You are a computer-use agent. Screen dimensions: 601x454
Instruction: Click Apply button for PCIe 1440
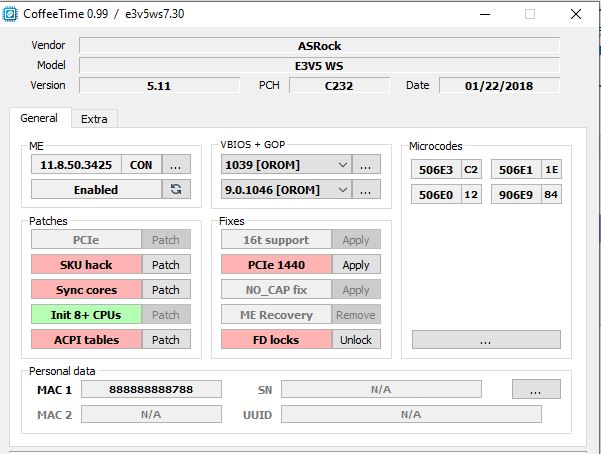coord(356,265)
